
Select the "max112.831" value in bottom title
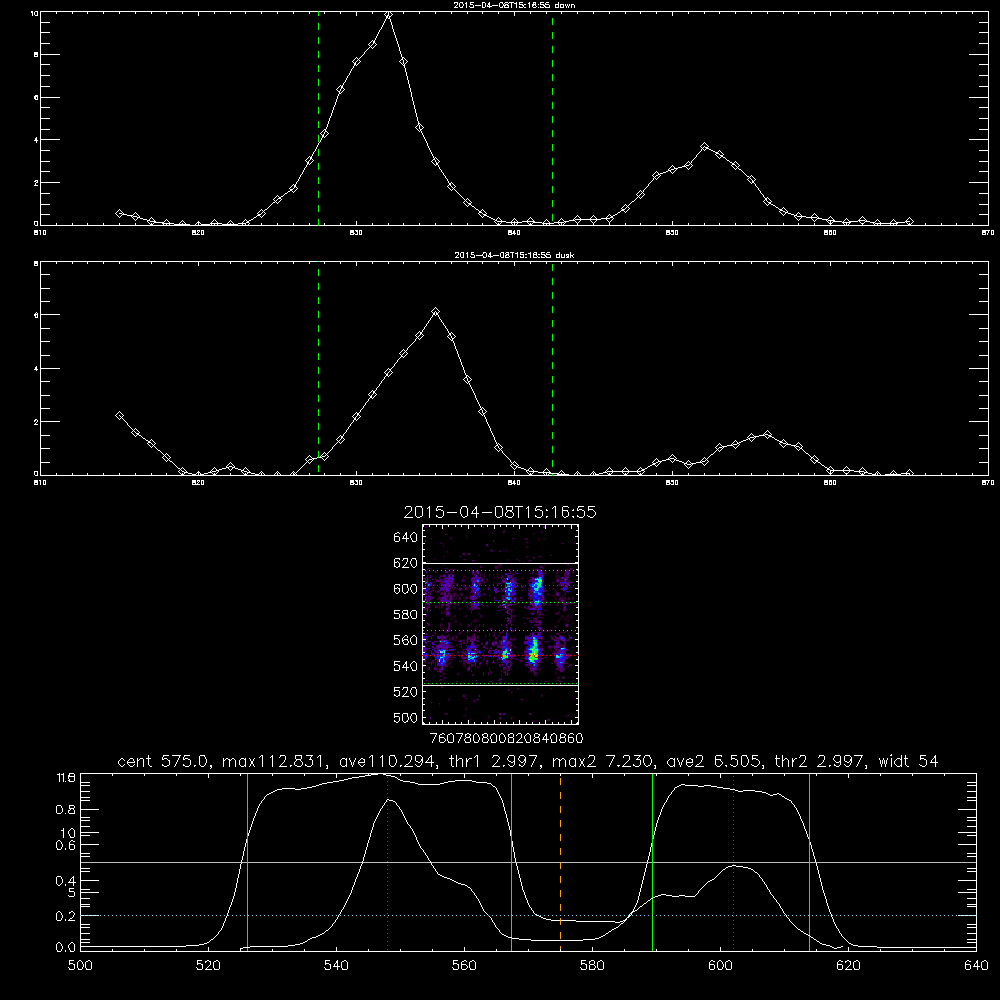click(x=275, y=761)
